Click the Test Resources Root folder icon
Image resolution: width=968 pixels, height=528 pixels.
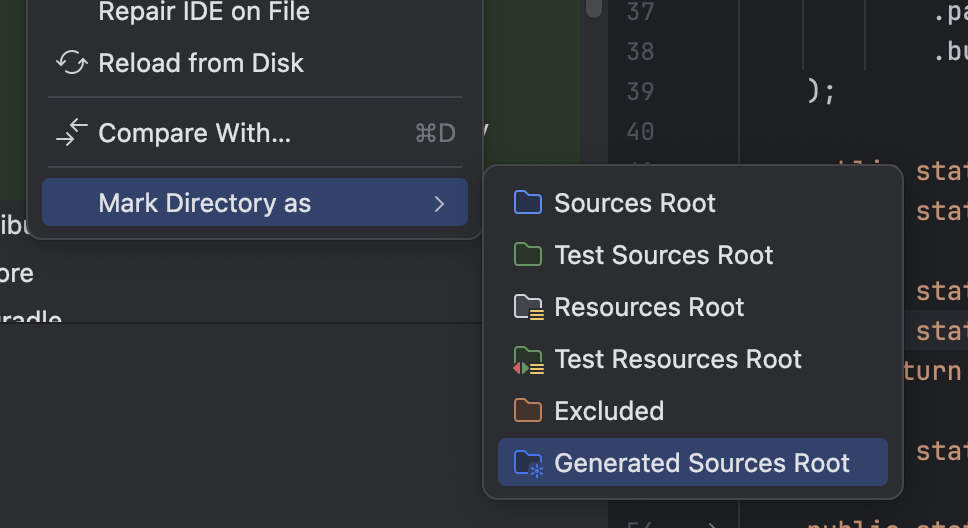[528, 360]
